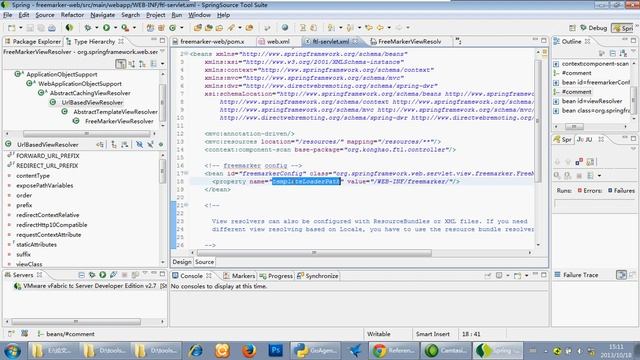Click the Spring dashboard leaf toolbar icon
The image size is (640, 360).
(x=69, y=28)
